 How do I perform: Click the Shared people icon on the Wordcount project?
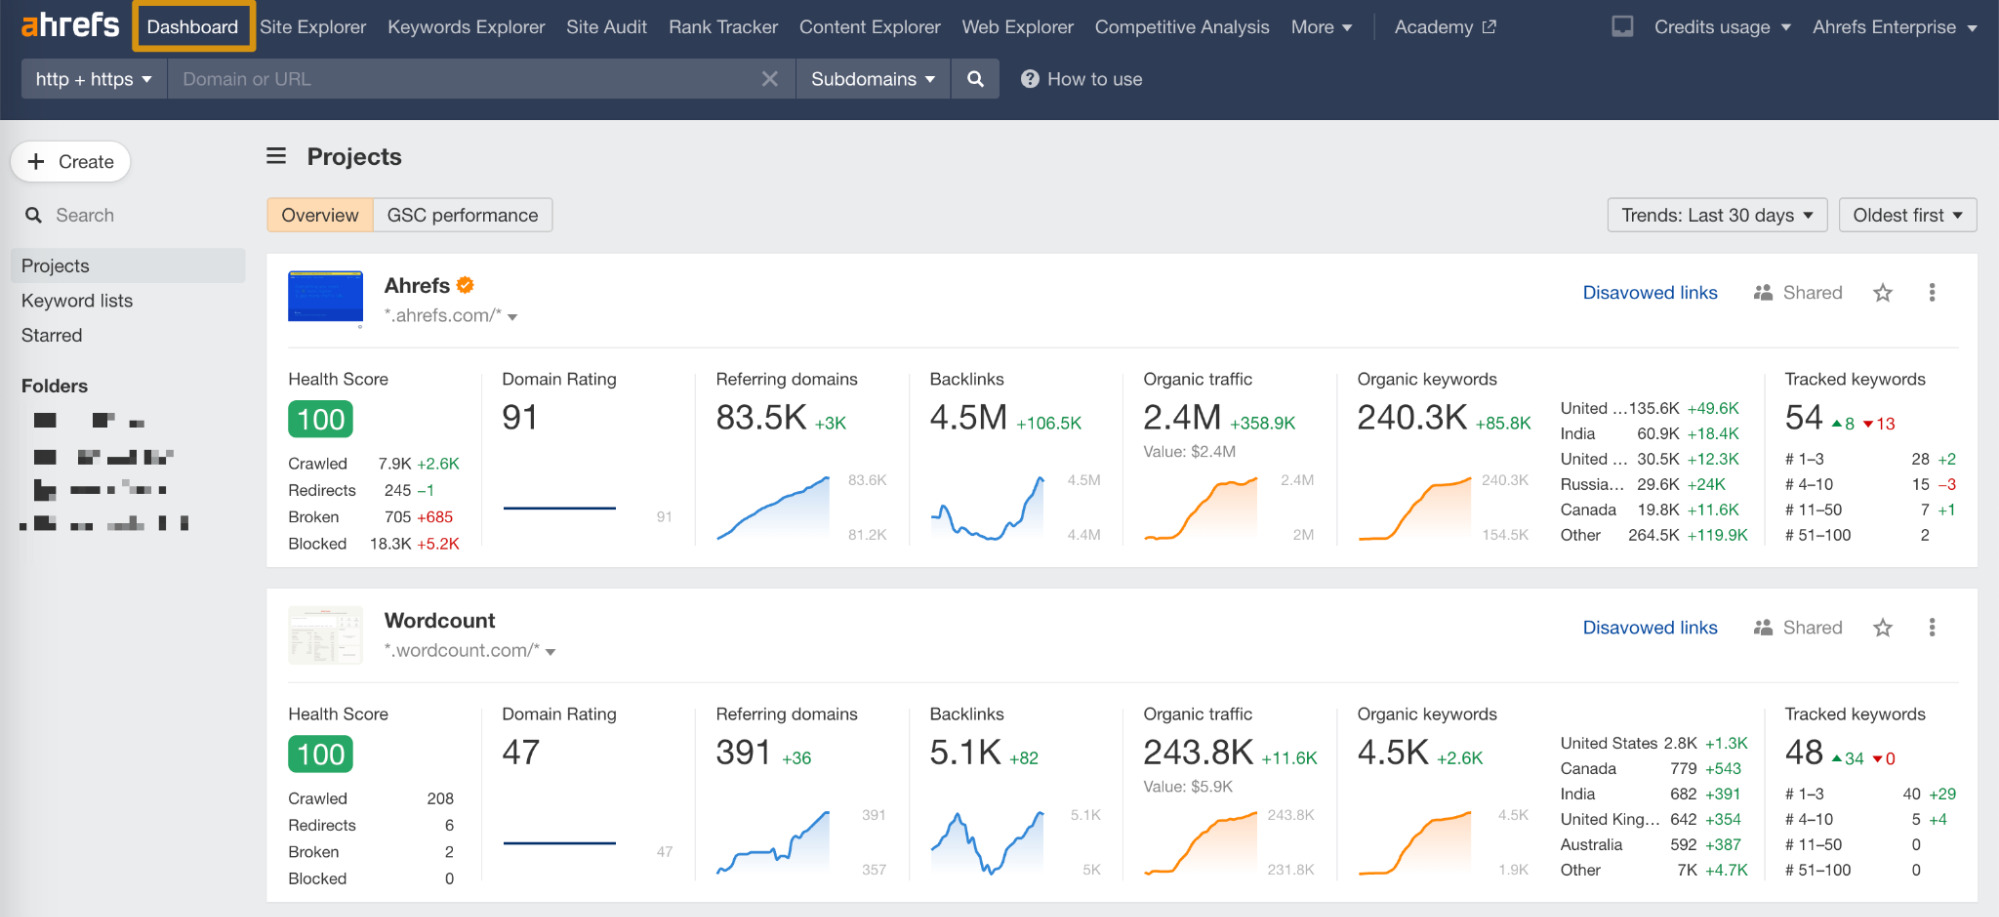1763,627
